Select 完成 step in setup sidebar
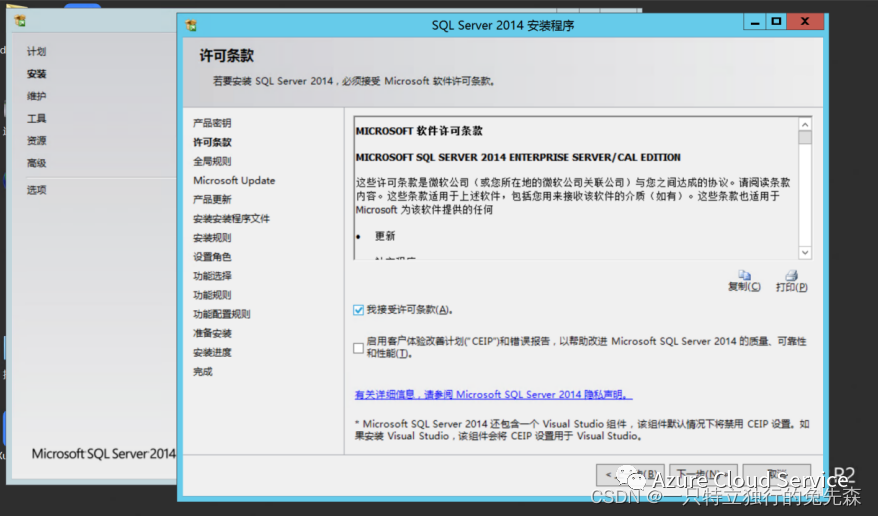878x516 pixels. tap(203, 372)
